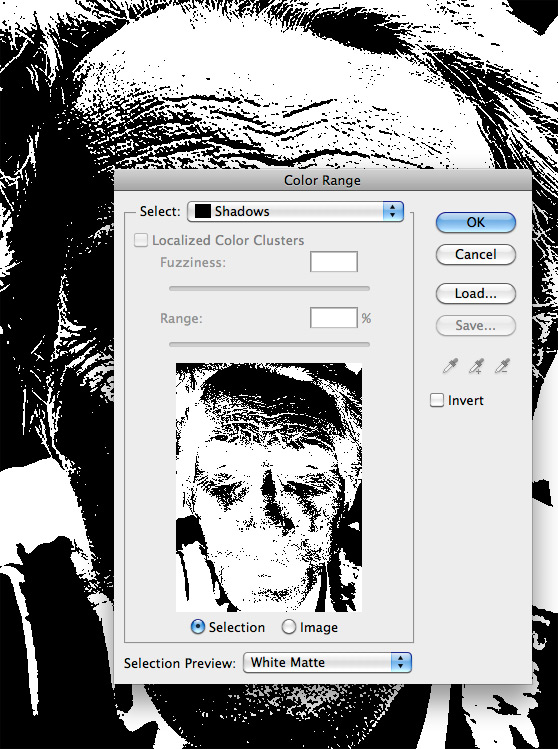The image size is (558, 749).
Task: Click the Load... button
Action: [x=476, y=293]
